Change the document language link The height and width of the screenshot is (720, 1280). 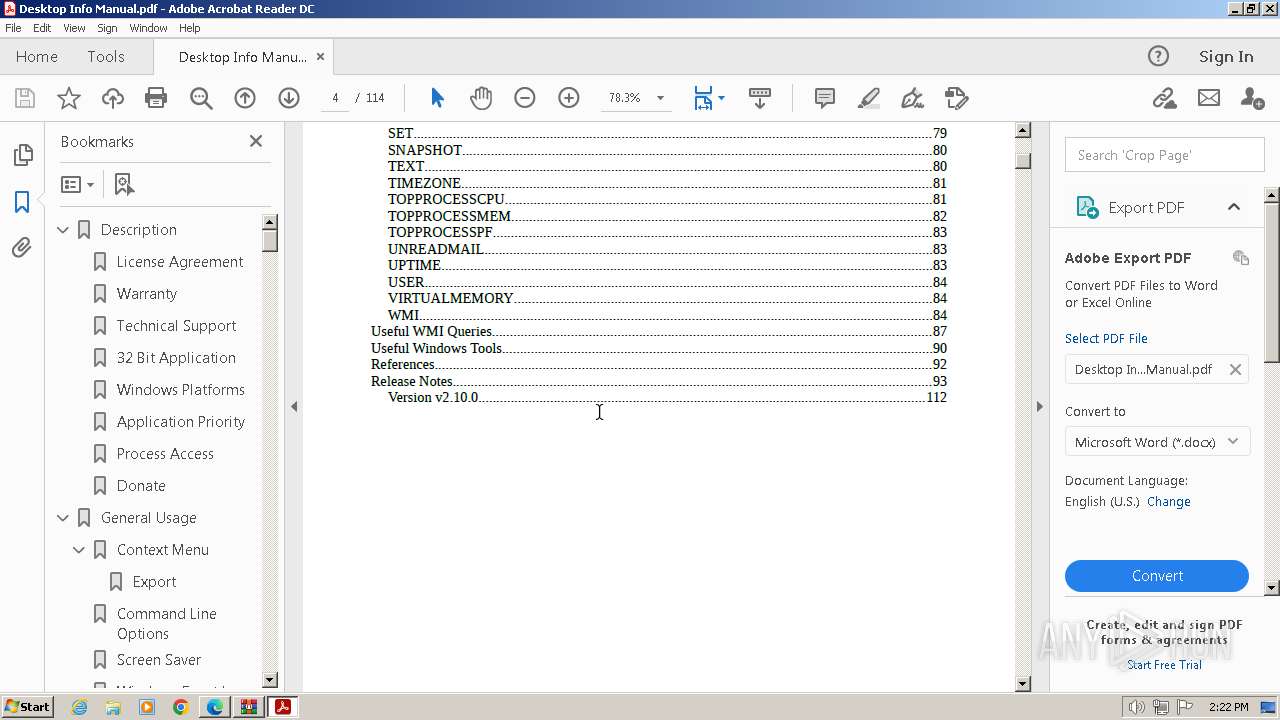(x=1168, y=502)
